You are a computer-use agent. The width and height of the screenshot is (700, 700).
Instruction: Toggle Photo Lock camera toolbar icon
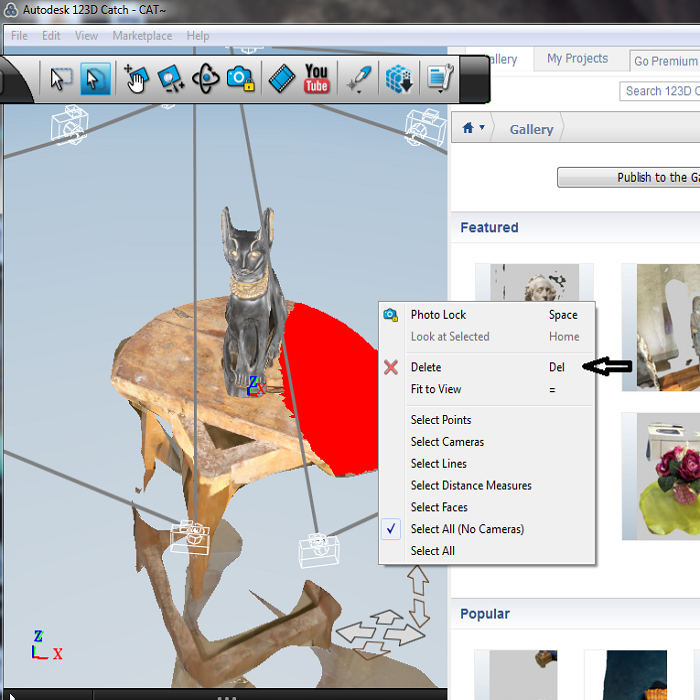point(240,79)
